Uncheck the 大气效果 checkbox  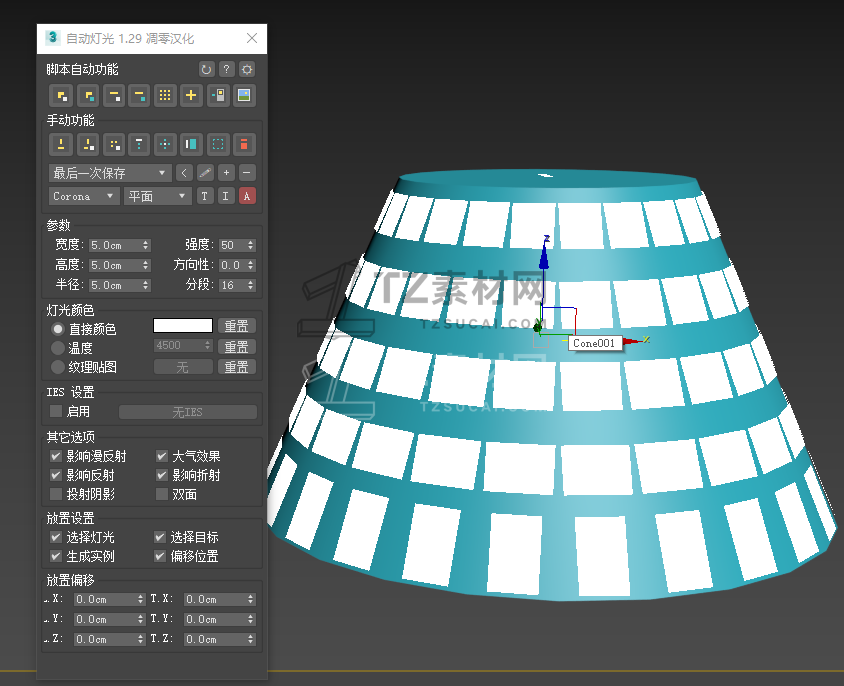click(x=162, y=456)
